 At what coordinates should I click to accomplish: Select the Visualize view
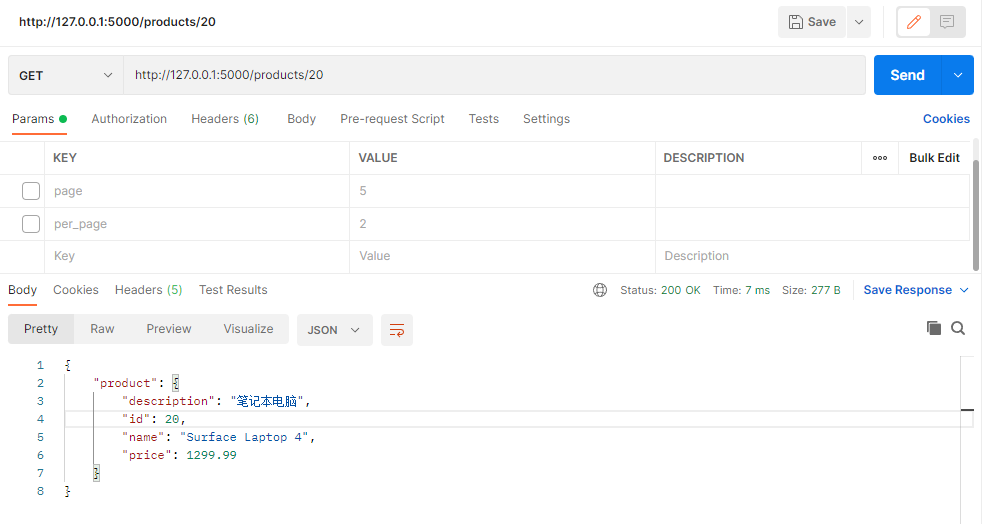pyautogui.click(x=249, y=329)
